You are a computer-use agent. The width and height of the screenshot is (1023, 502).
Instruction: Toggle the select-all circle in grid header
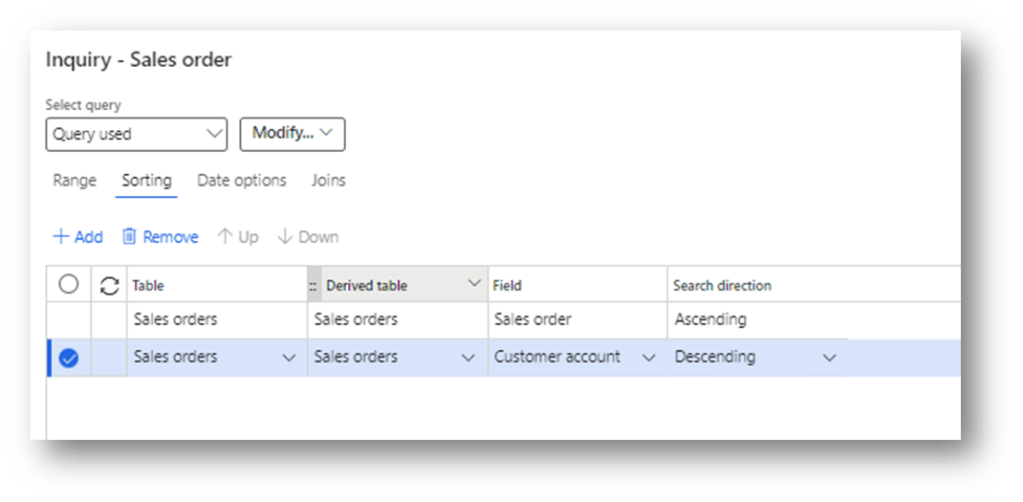tap(69, 285)
